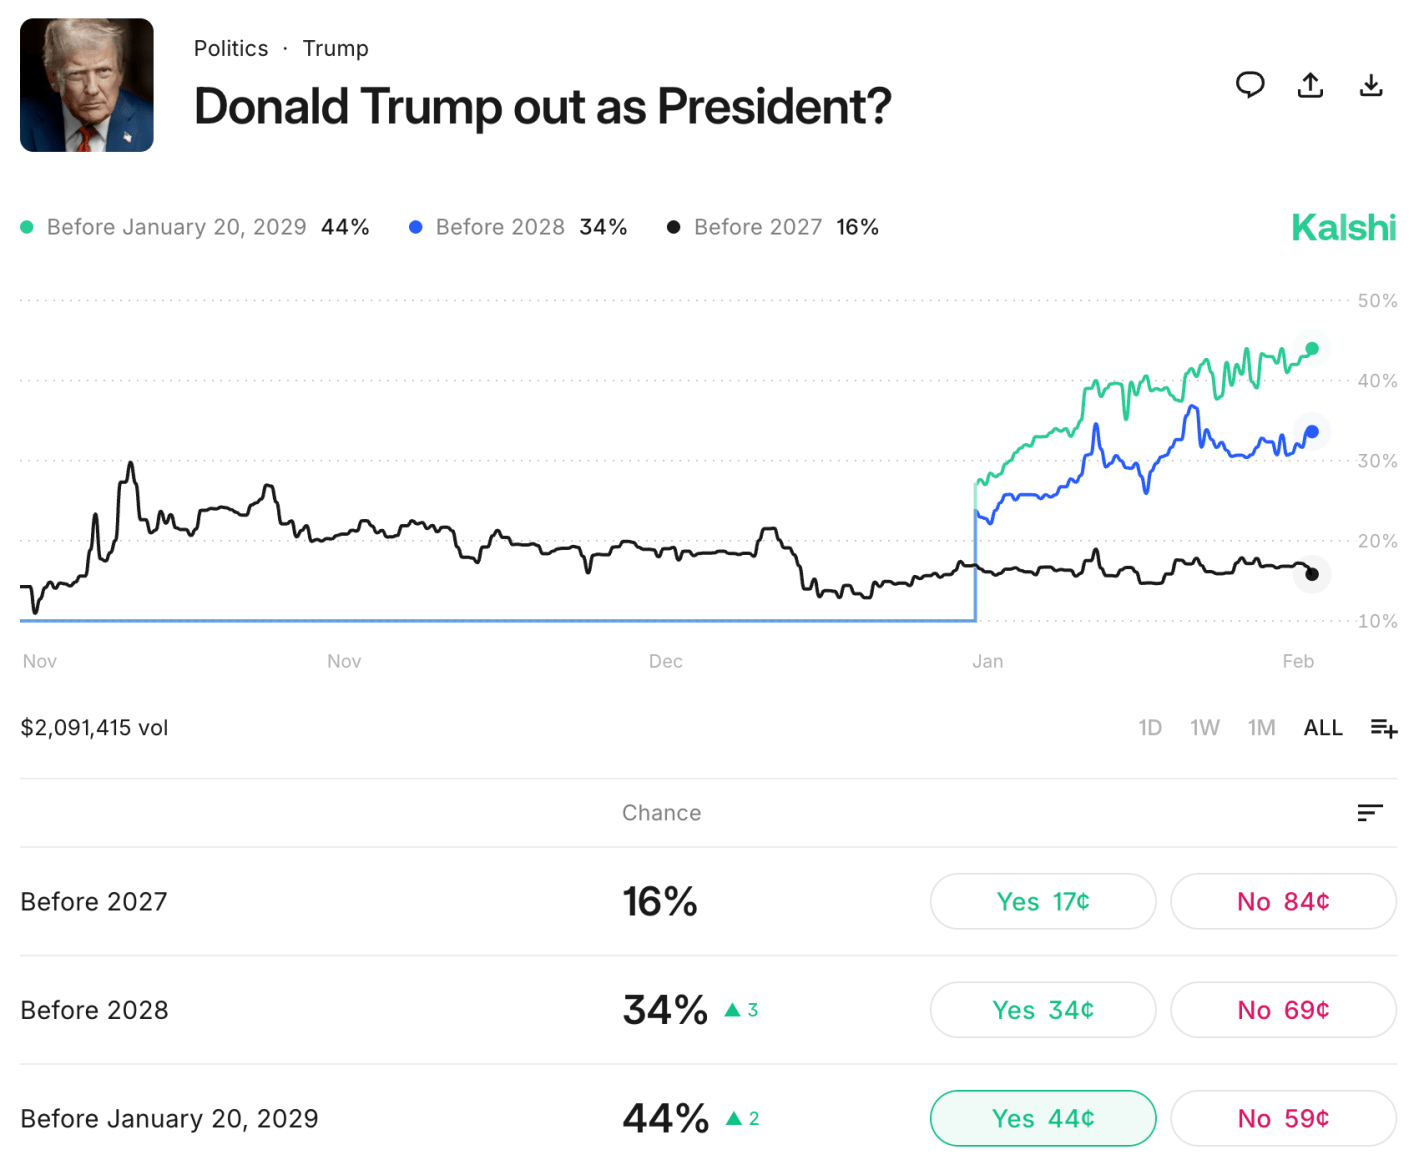
Task: Switch chart to 1W range
Action: coord(1205,728)
